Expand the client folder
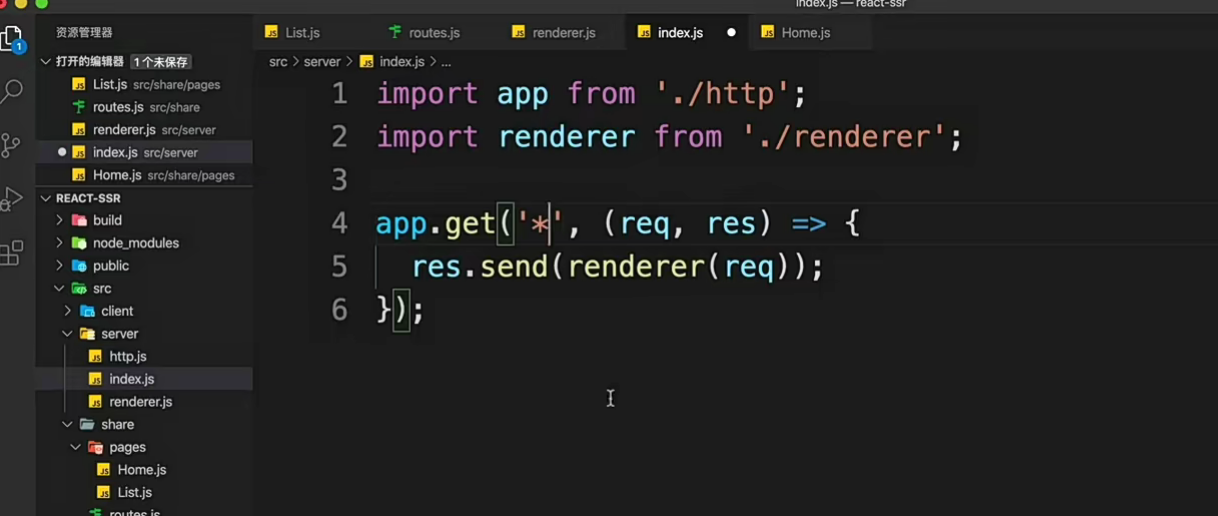Viewport: 1218px width, 516px height. click(x=117, y=311)
